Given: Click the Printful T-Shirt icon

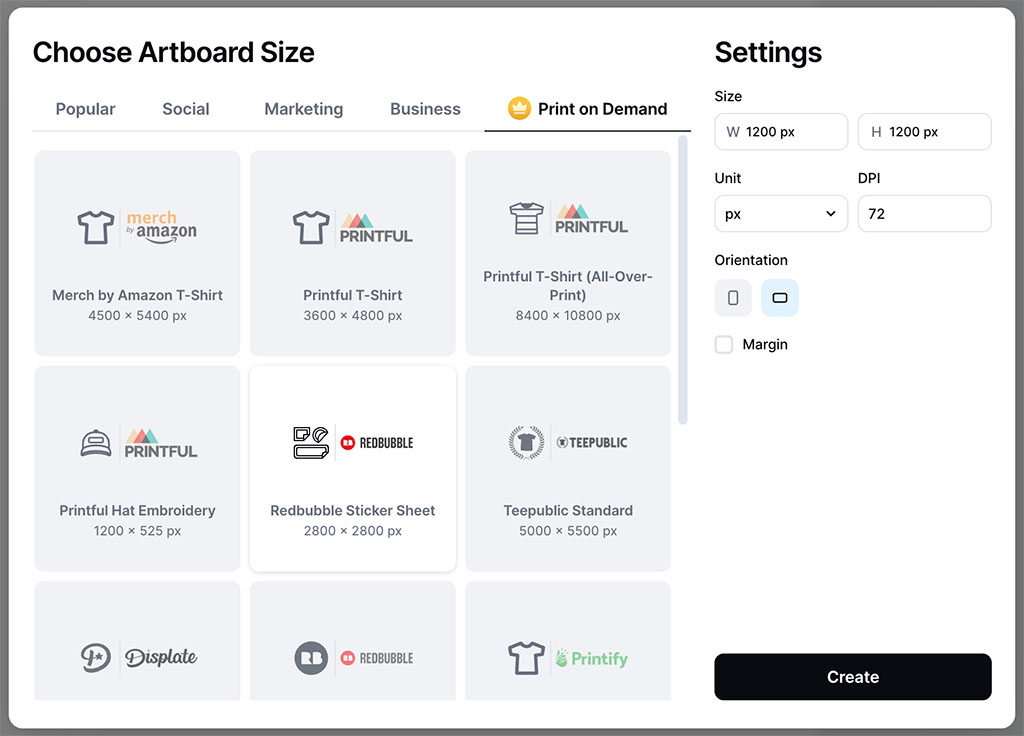Looking at the screenshot, I should tap(311, 227).
